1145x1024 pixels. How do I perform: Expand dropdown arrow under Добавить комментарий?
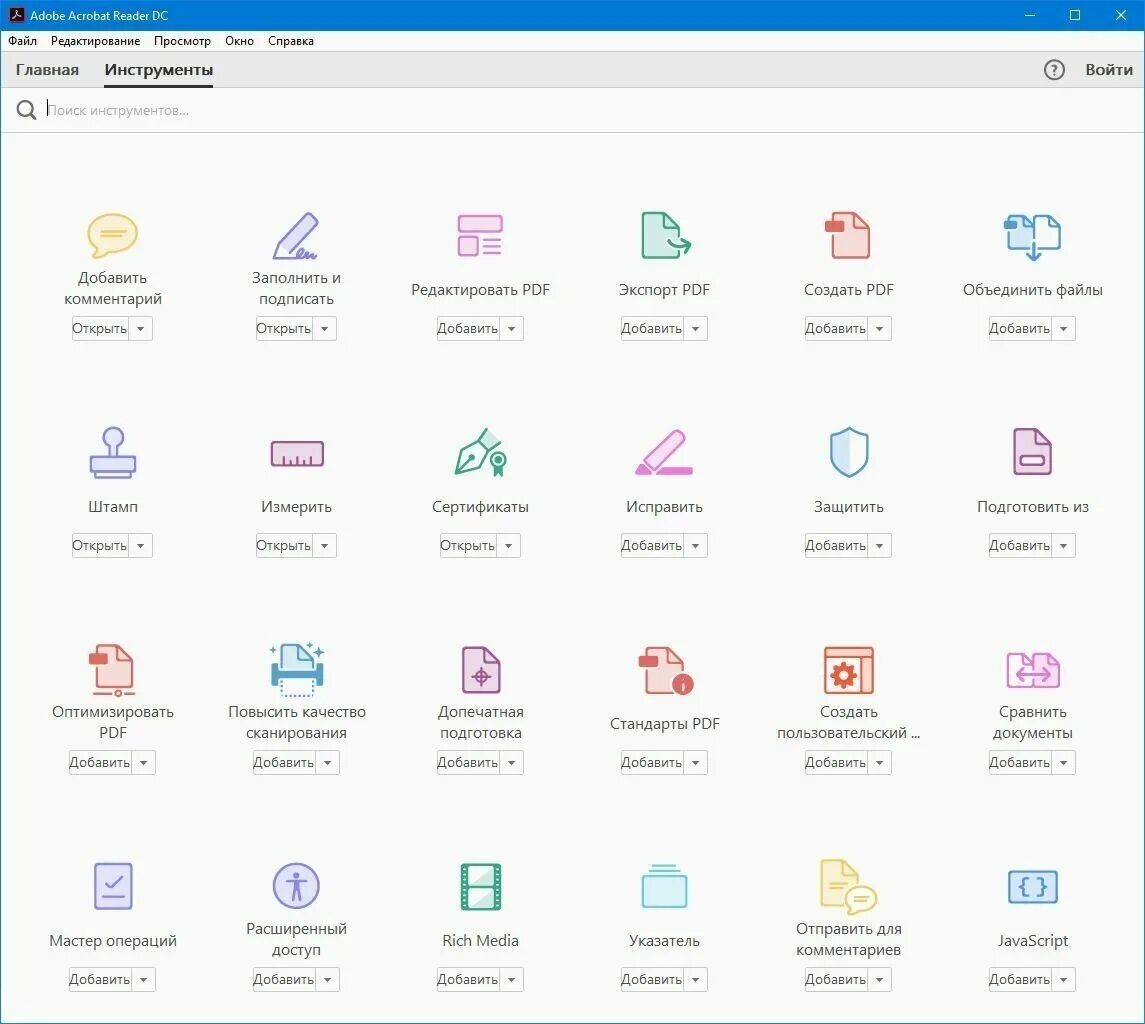click(x=140, y=329)
